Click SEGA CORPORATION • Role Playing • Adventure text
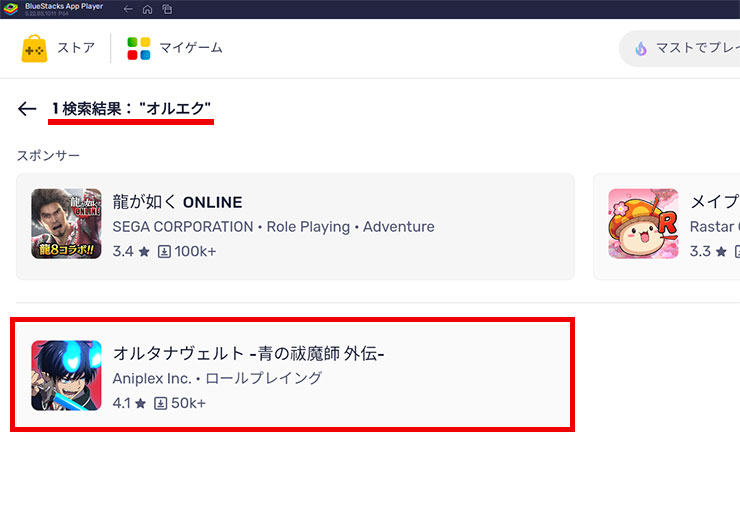Image resolution: width=740 pixels, height=523 pixels. tap(273, 227)
